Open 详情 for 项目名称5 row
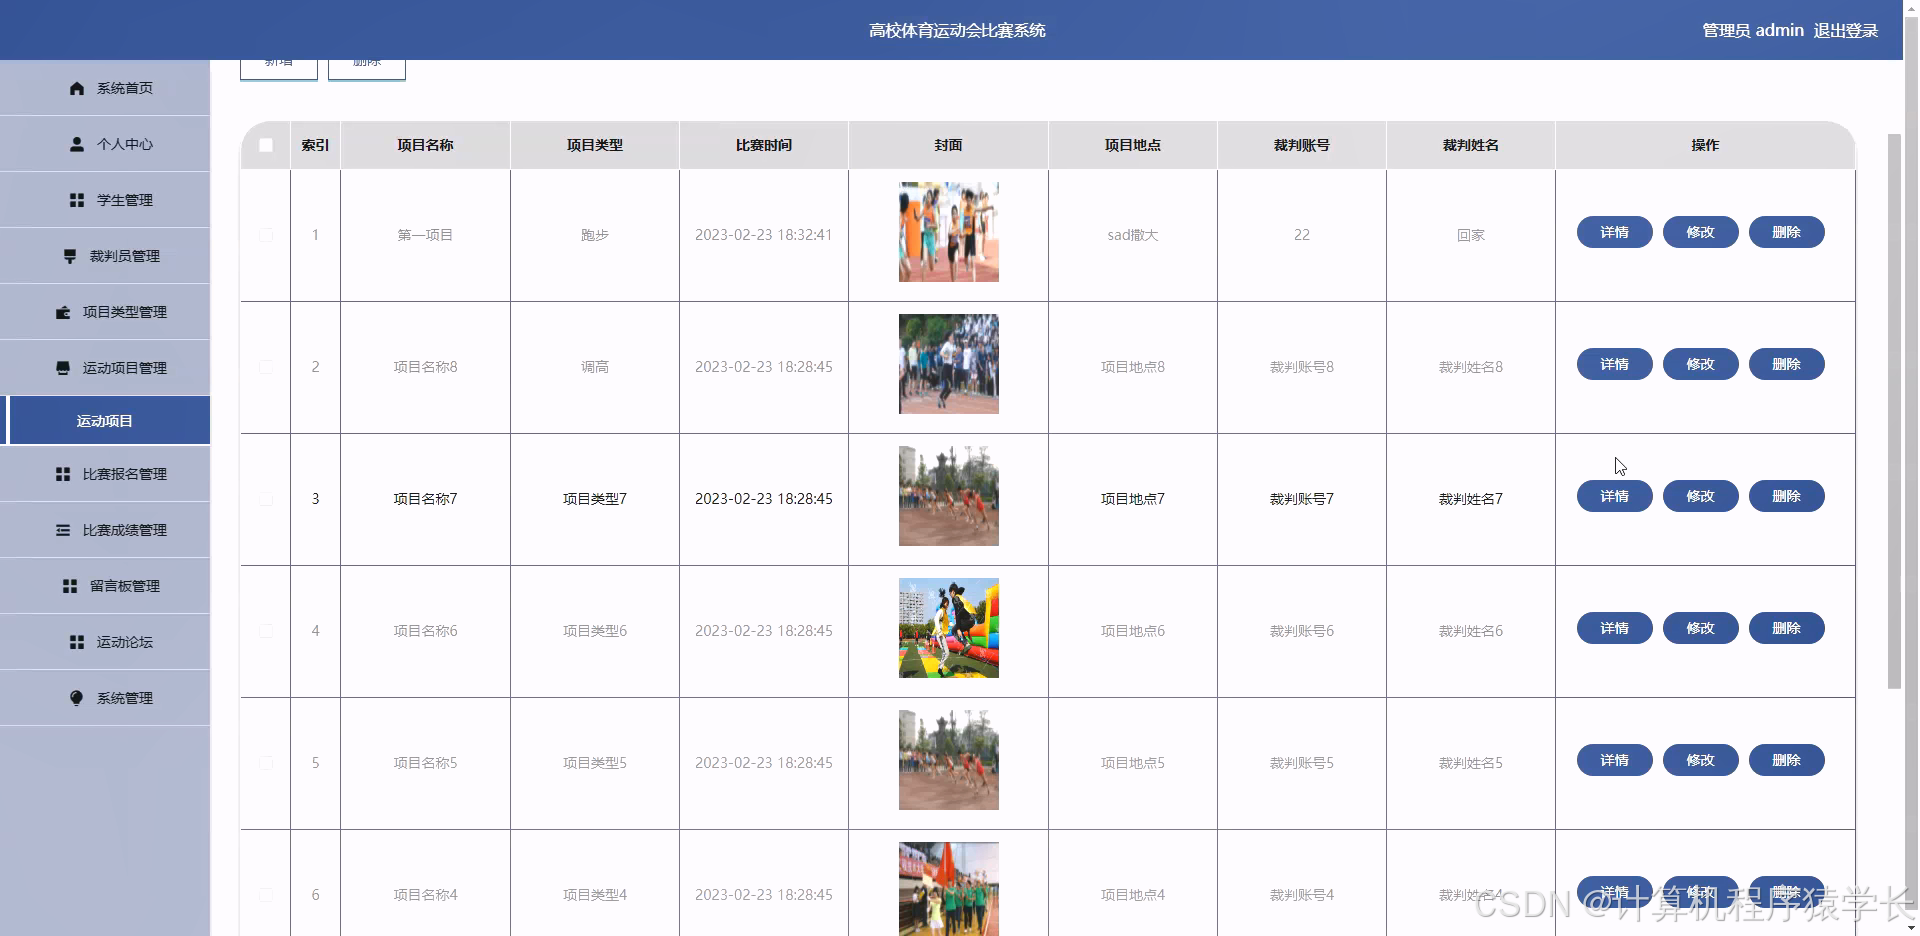This screenshot has height=936, width=1920. pos(1614,760)
